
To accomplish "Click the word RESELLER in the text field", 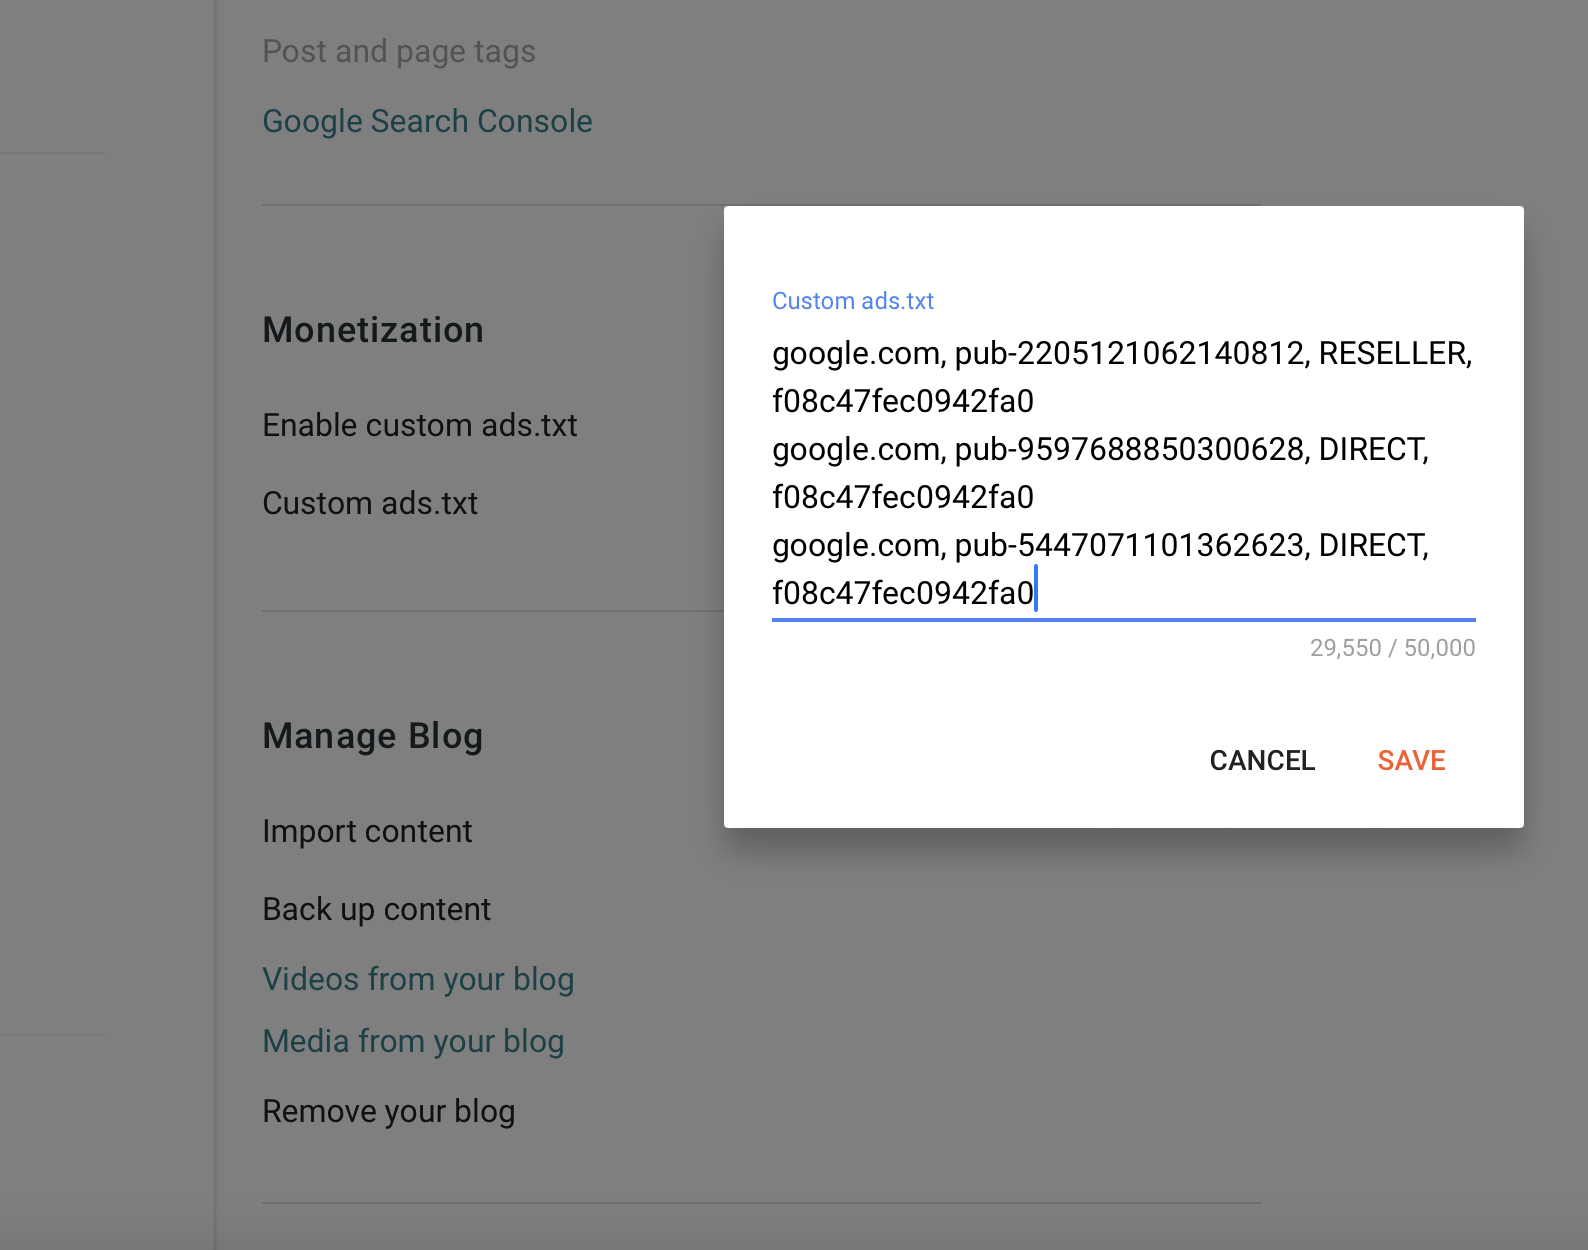I will coord(1392,353).
